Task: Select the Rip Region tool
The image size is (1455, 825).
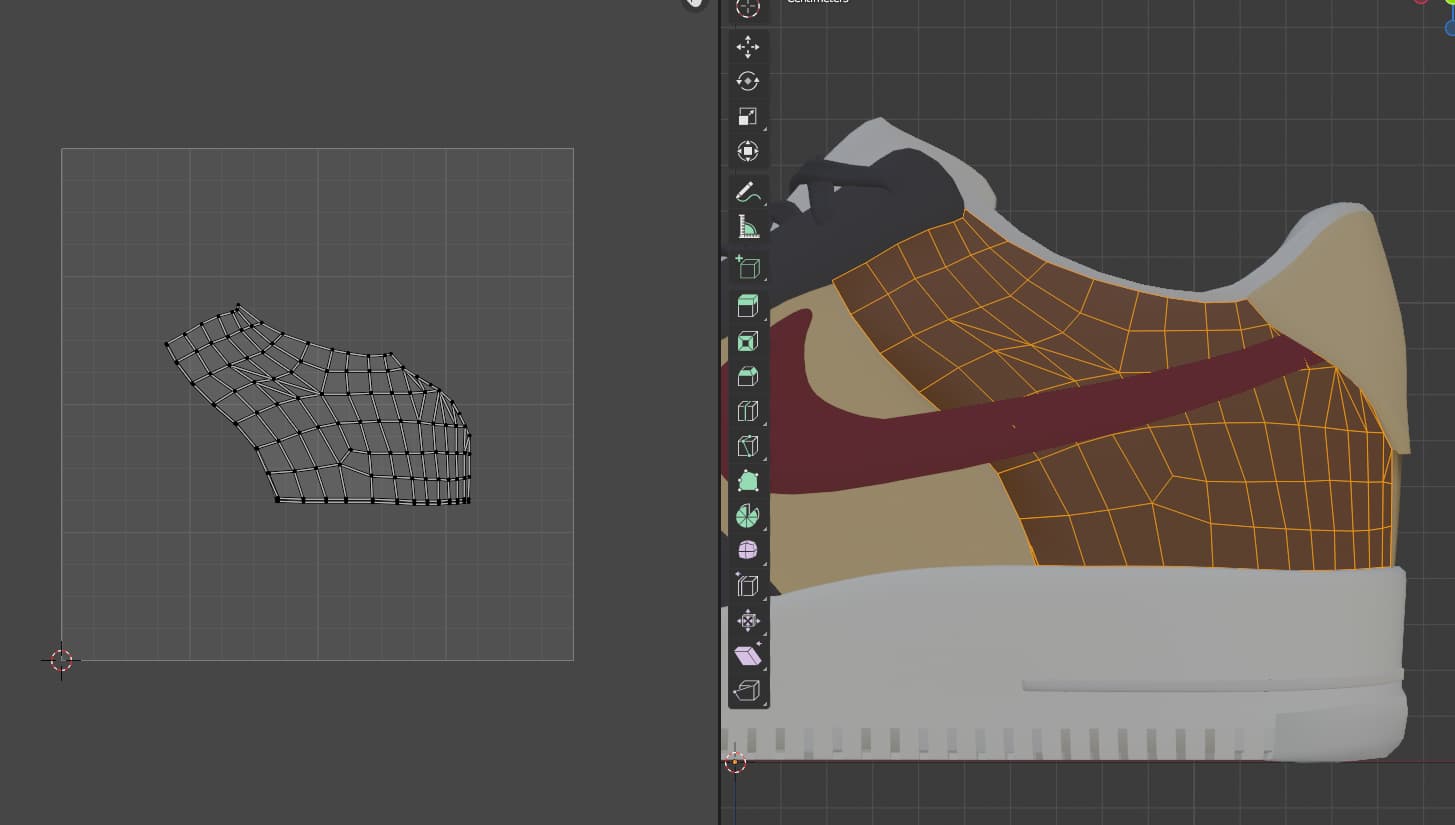Action: pos(748,691)
